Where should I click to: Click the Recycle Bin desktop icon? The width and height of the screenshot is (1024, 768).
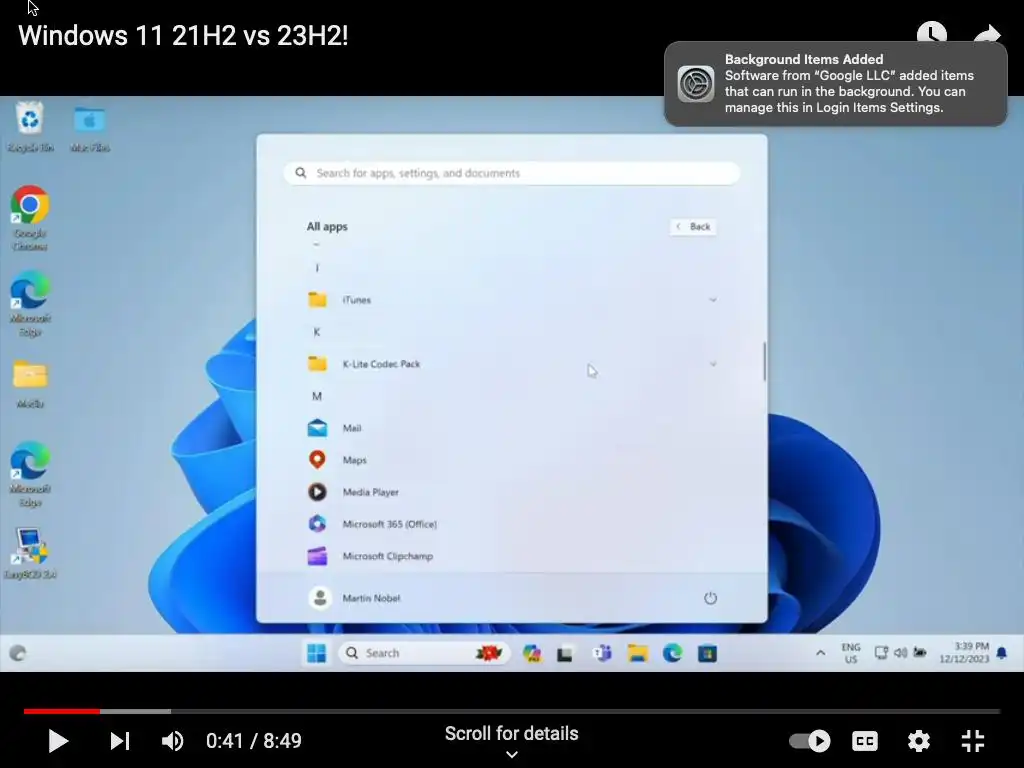[x=30, y=127]
